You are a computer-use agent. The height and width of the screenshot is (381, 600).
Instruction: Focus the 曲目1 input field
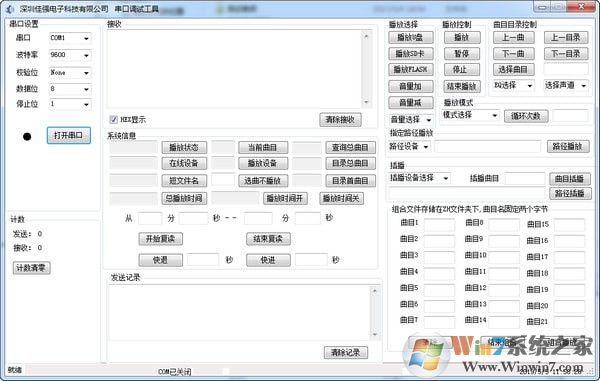point(439,225)
